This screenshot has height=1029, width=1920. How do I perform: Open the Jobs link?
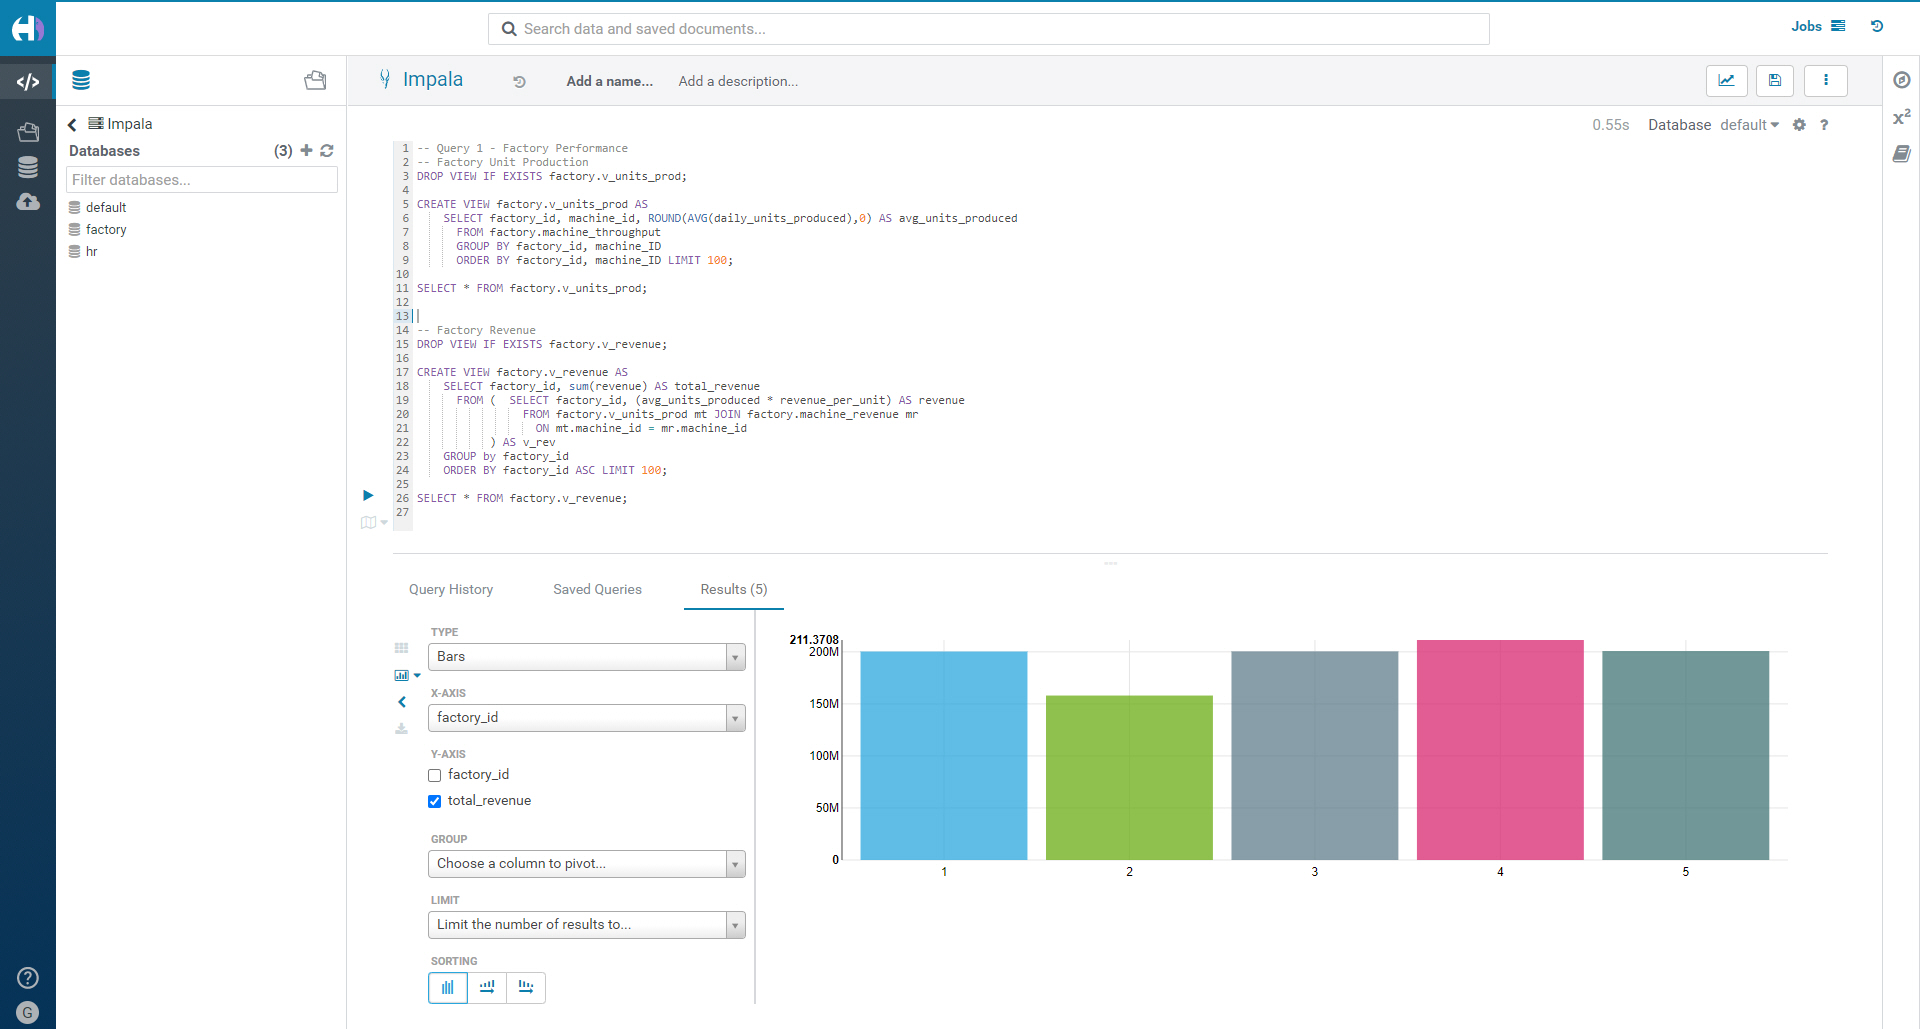pos(1817,26)
